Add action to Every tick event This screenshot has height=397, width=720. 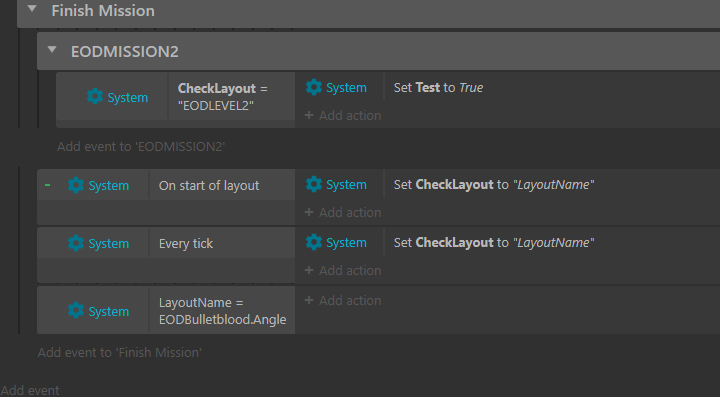(x=343, y=270)
